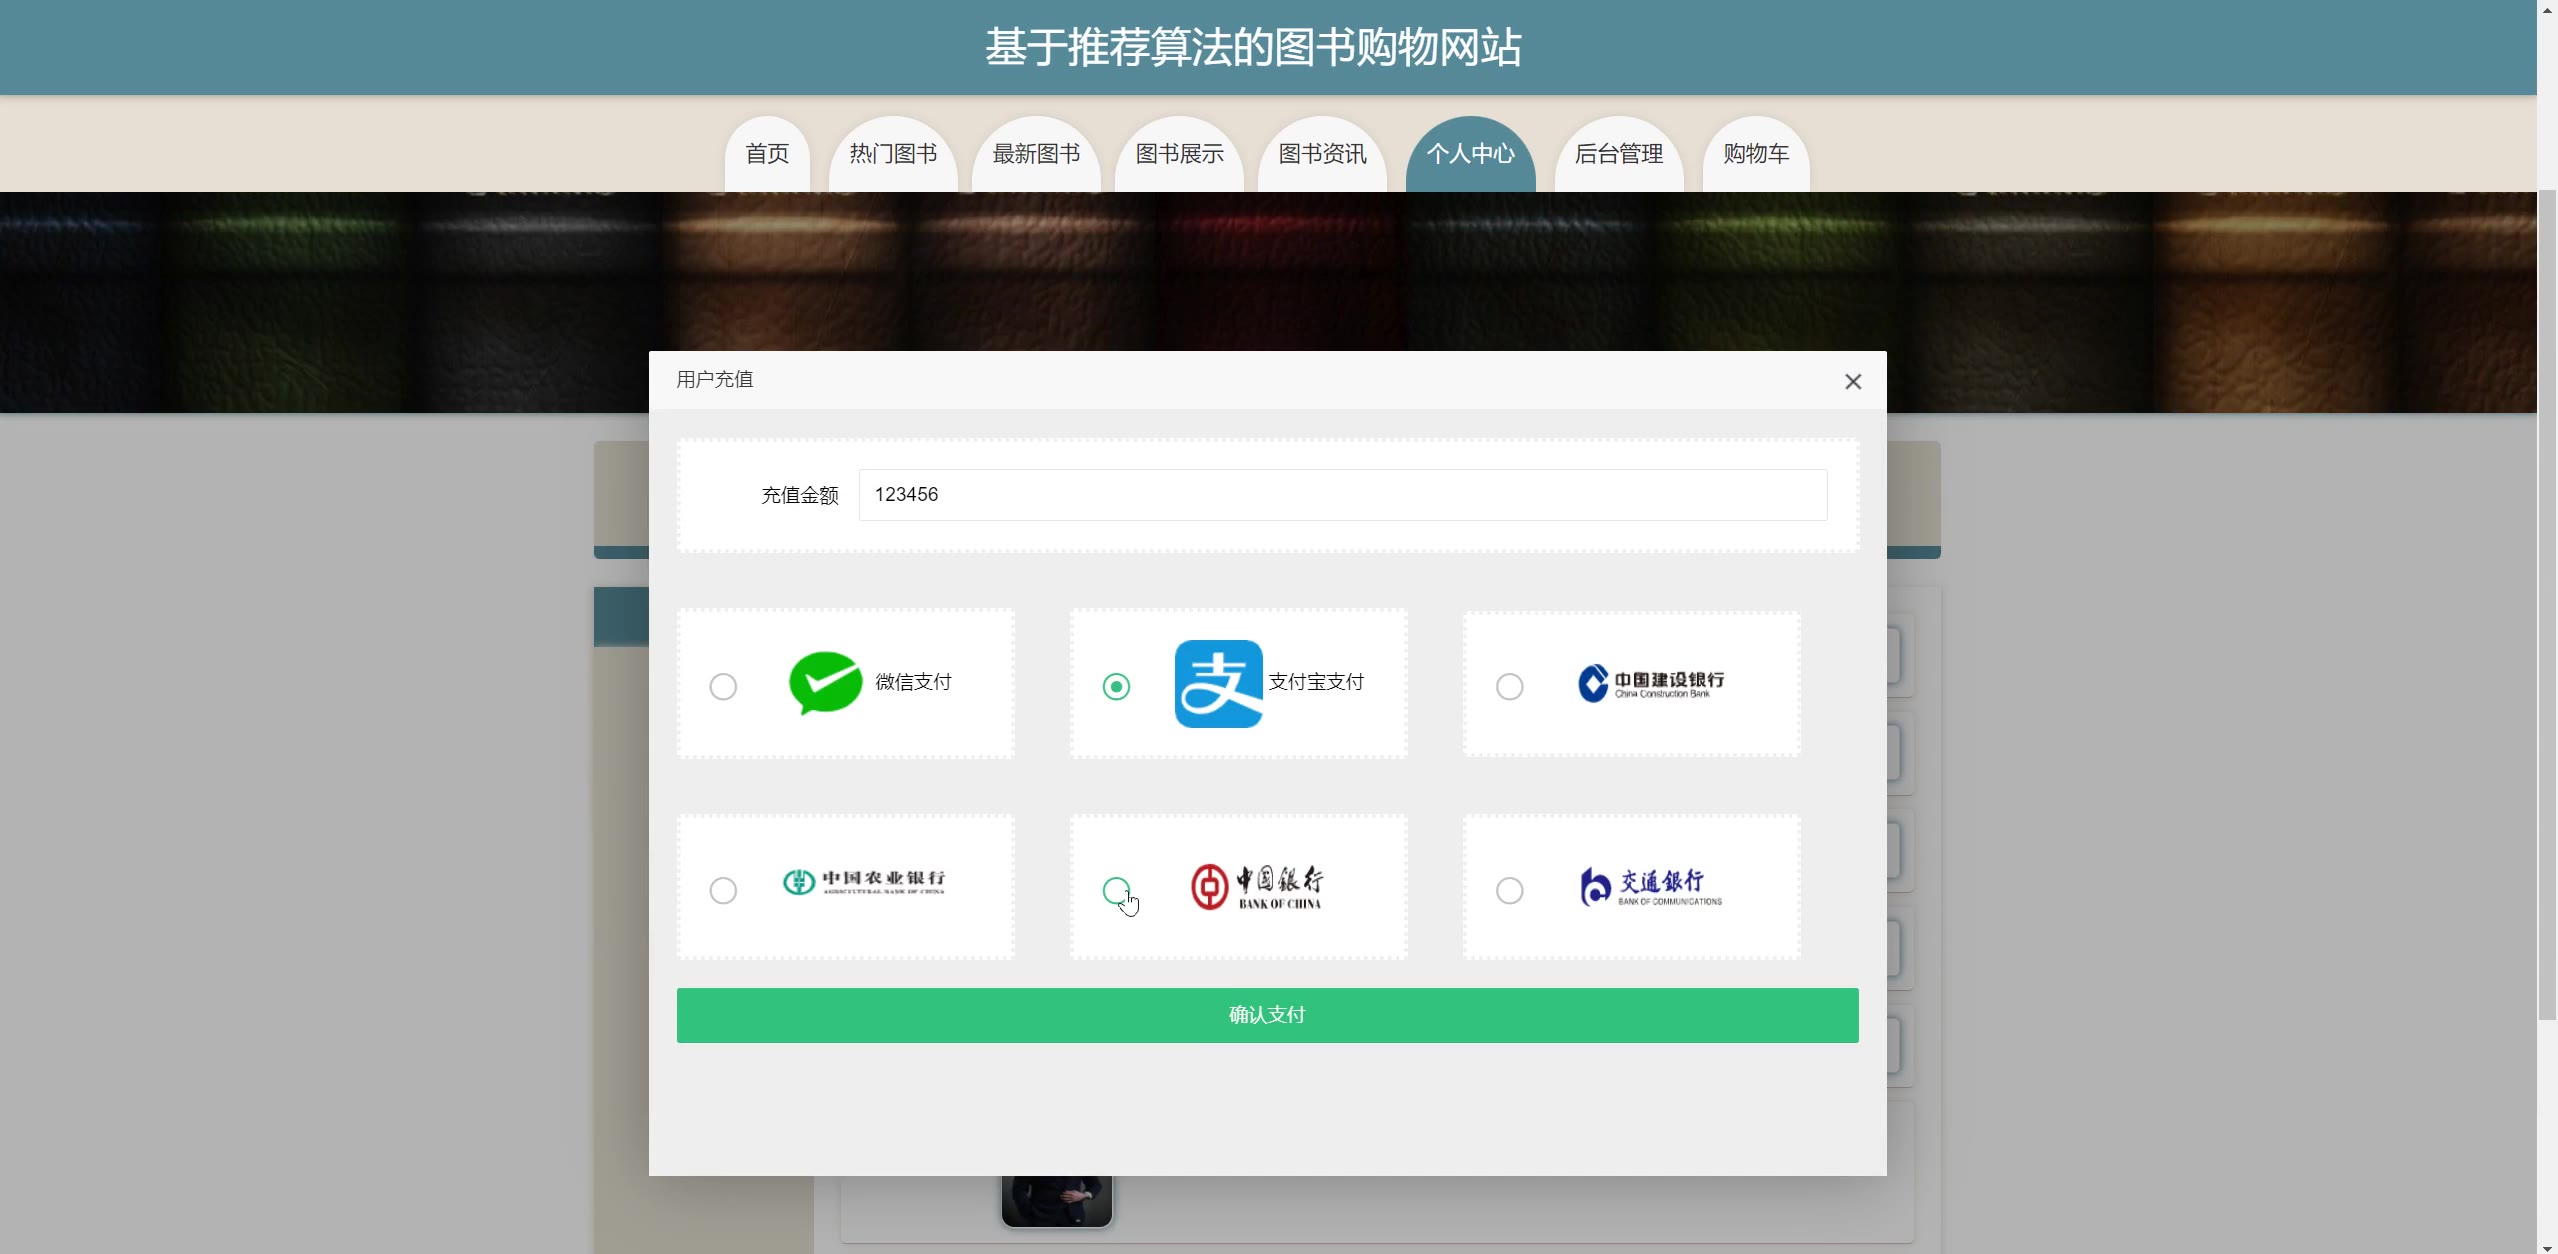The image size is (2558, 1254).
Task: Select the 微信支付 radio button
Action: 723,687
